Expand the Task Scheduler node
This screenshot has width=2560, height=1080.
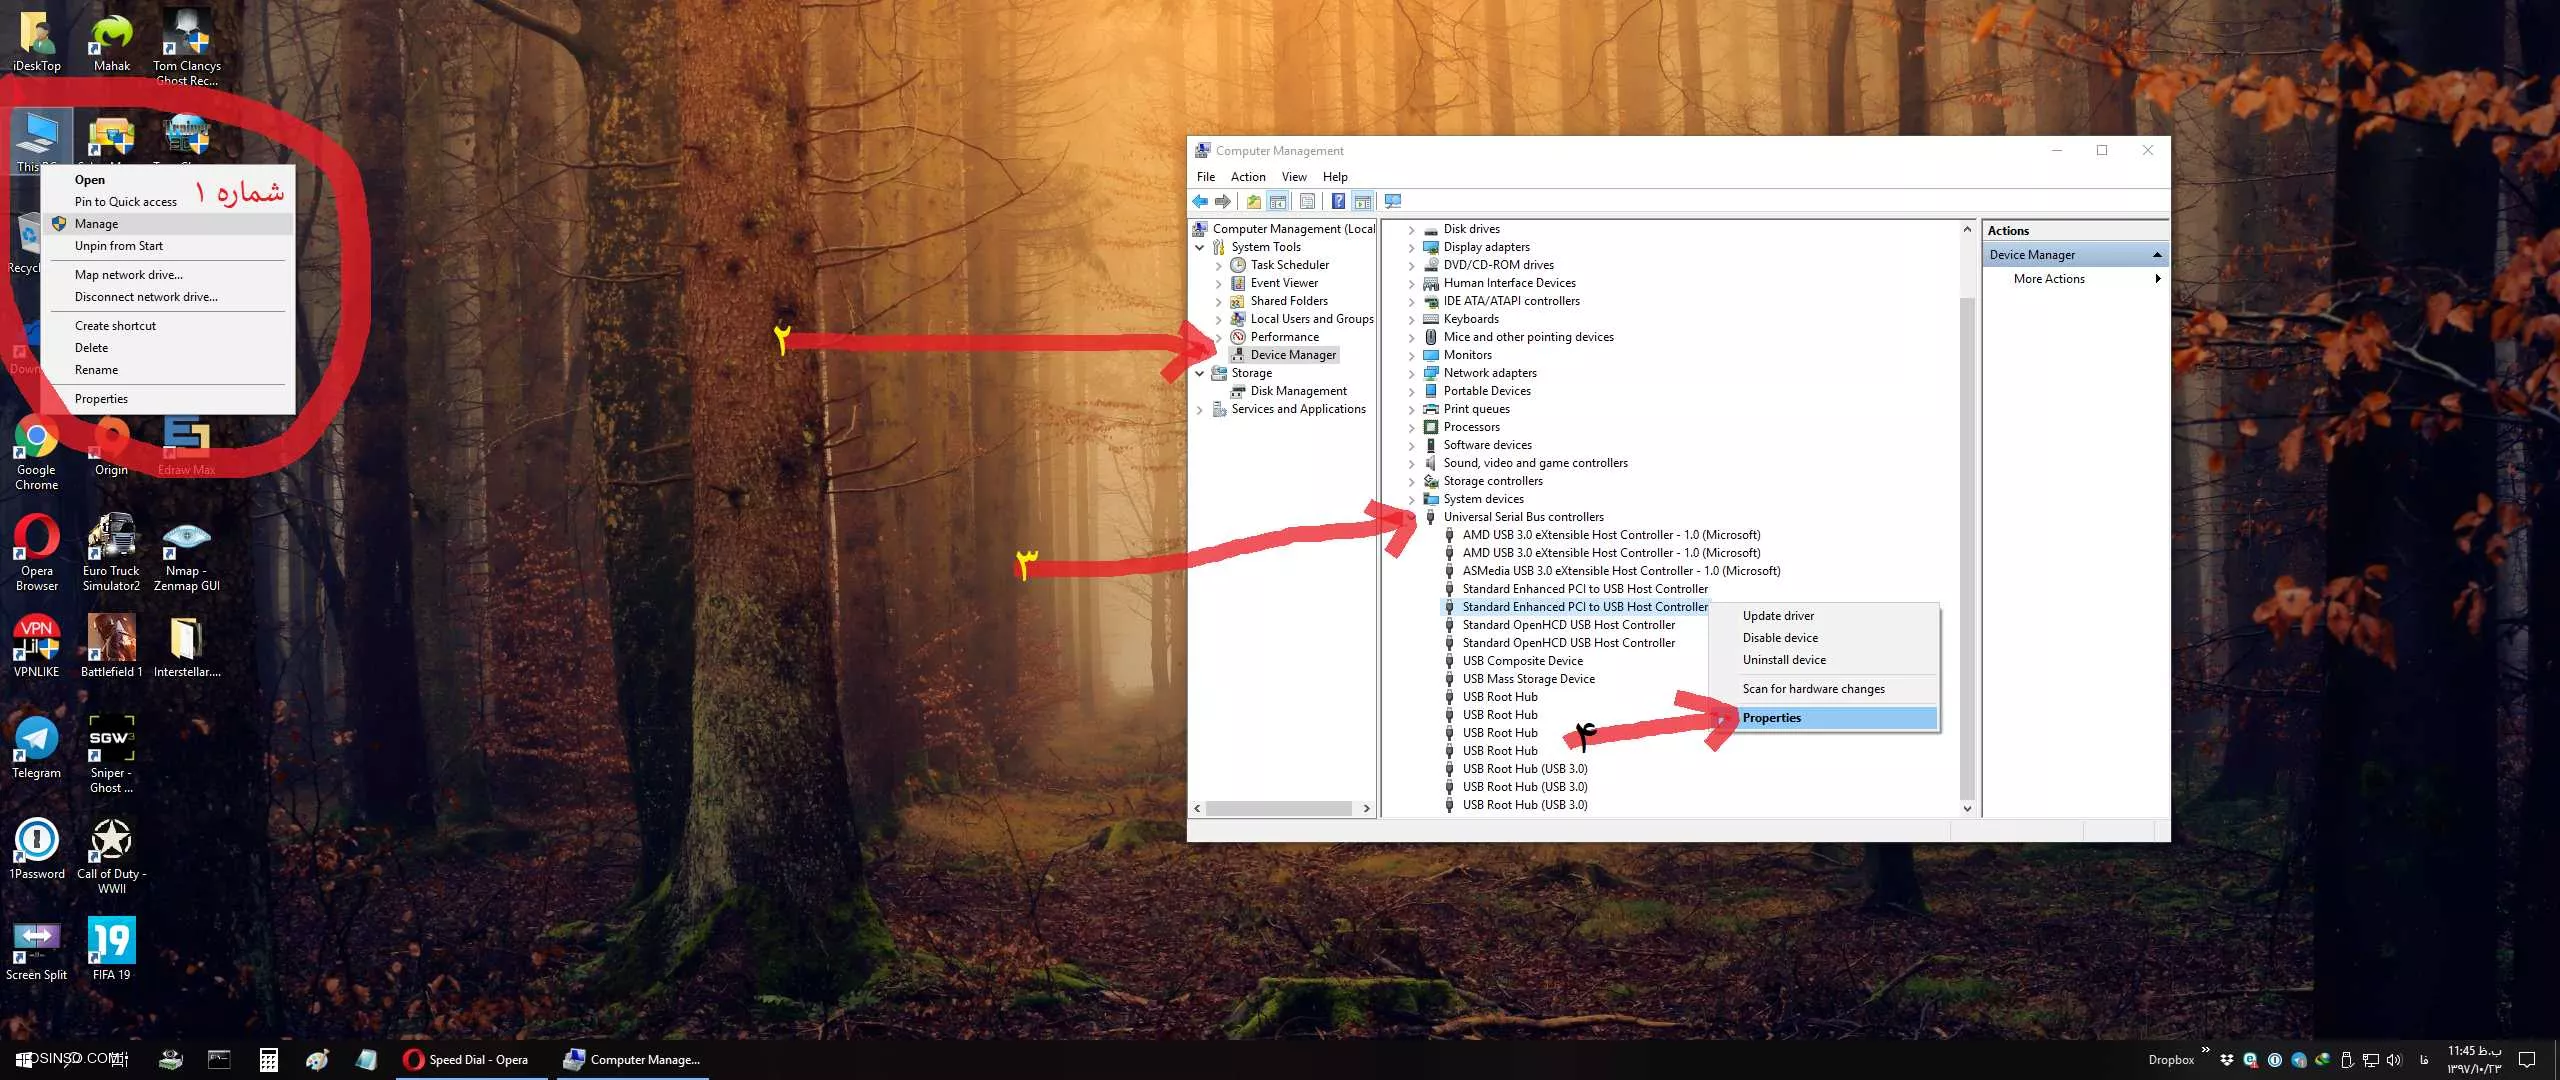(x=1218, y=266)
